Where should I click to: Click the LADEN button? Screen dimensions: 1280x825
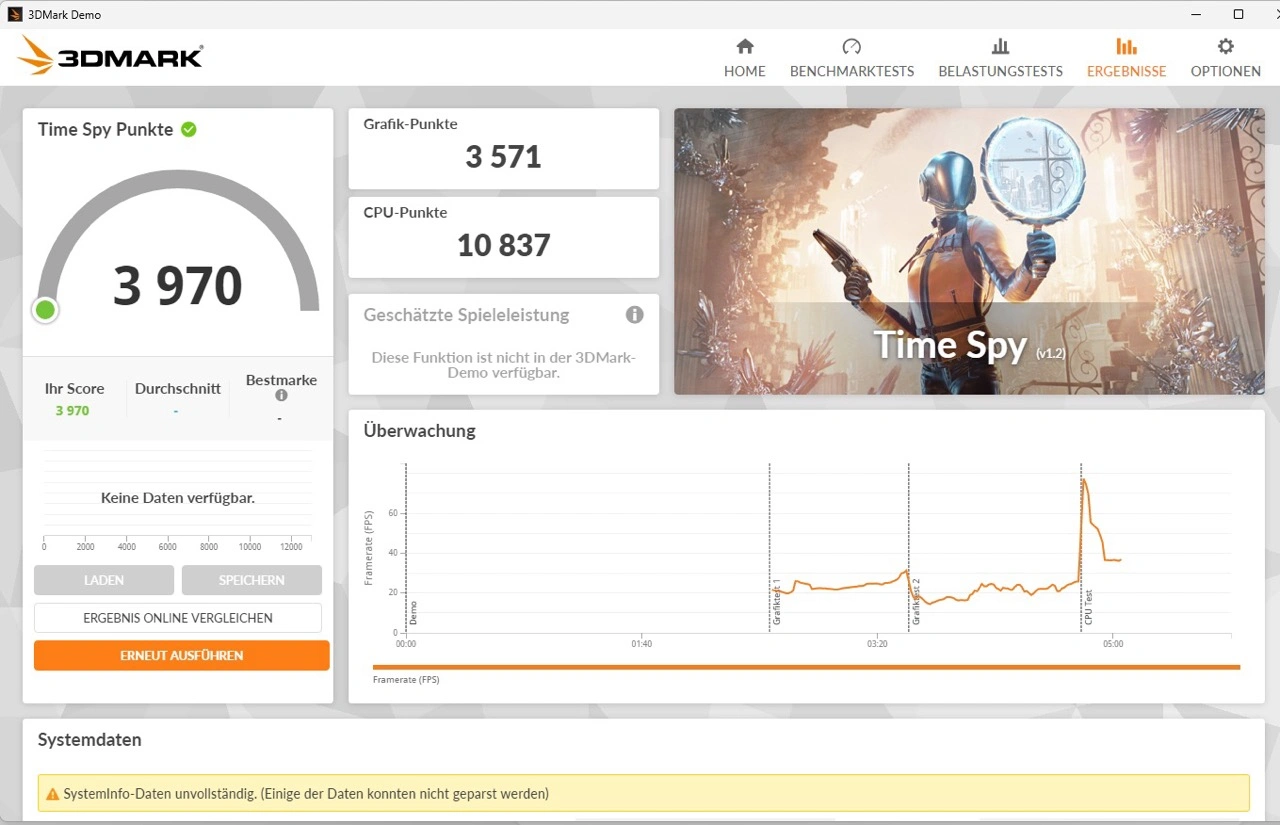[104, 580]
